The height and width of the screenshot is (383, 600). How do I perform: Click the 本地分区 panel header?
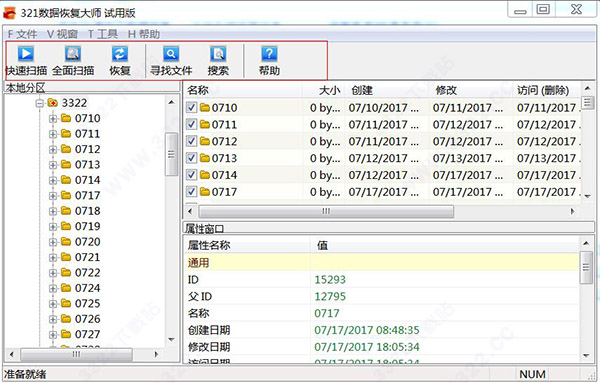(92, 88)
